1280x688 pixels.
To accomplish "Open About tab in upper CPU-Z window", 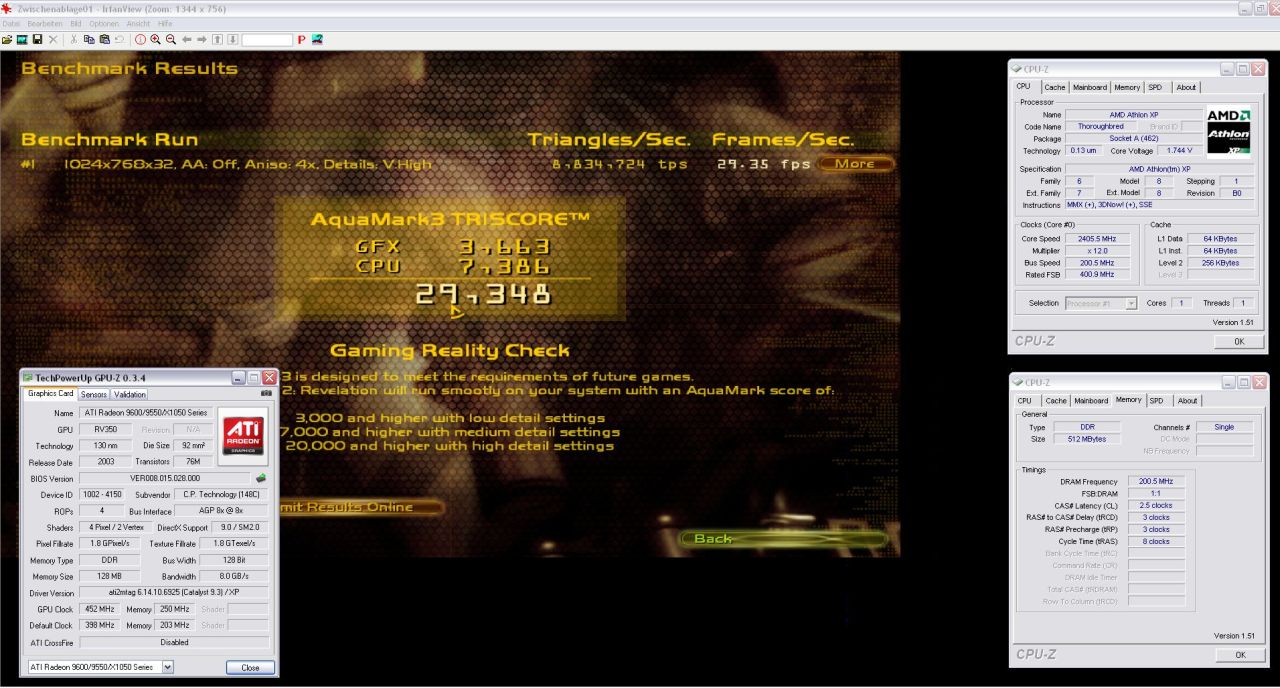I will (x=1186, y=87).
